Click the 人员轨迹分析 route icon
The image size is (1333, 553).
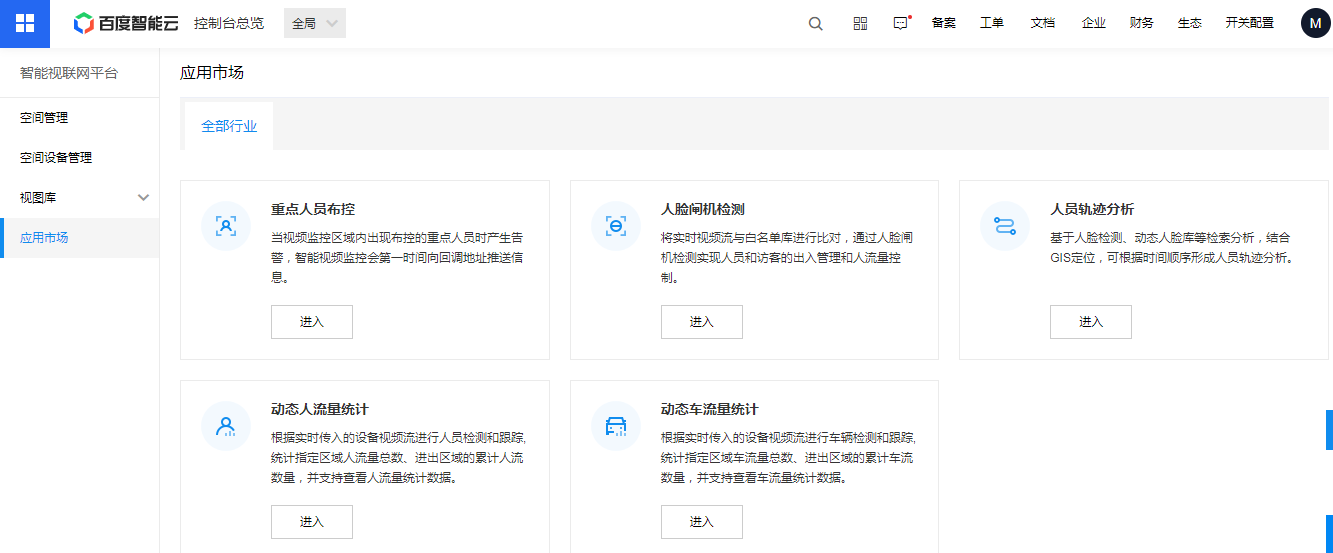[x=1005, y=226]
